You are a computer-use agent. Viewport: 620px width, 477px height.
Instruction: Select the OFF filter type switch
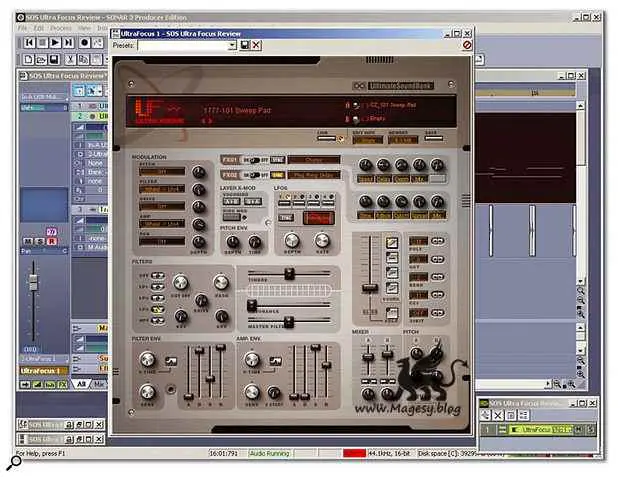pyautogui.click(x=158, y=275)
